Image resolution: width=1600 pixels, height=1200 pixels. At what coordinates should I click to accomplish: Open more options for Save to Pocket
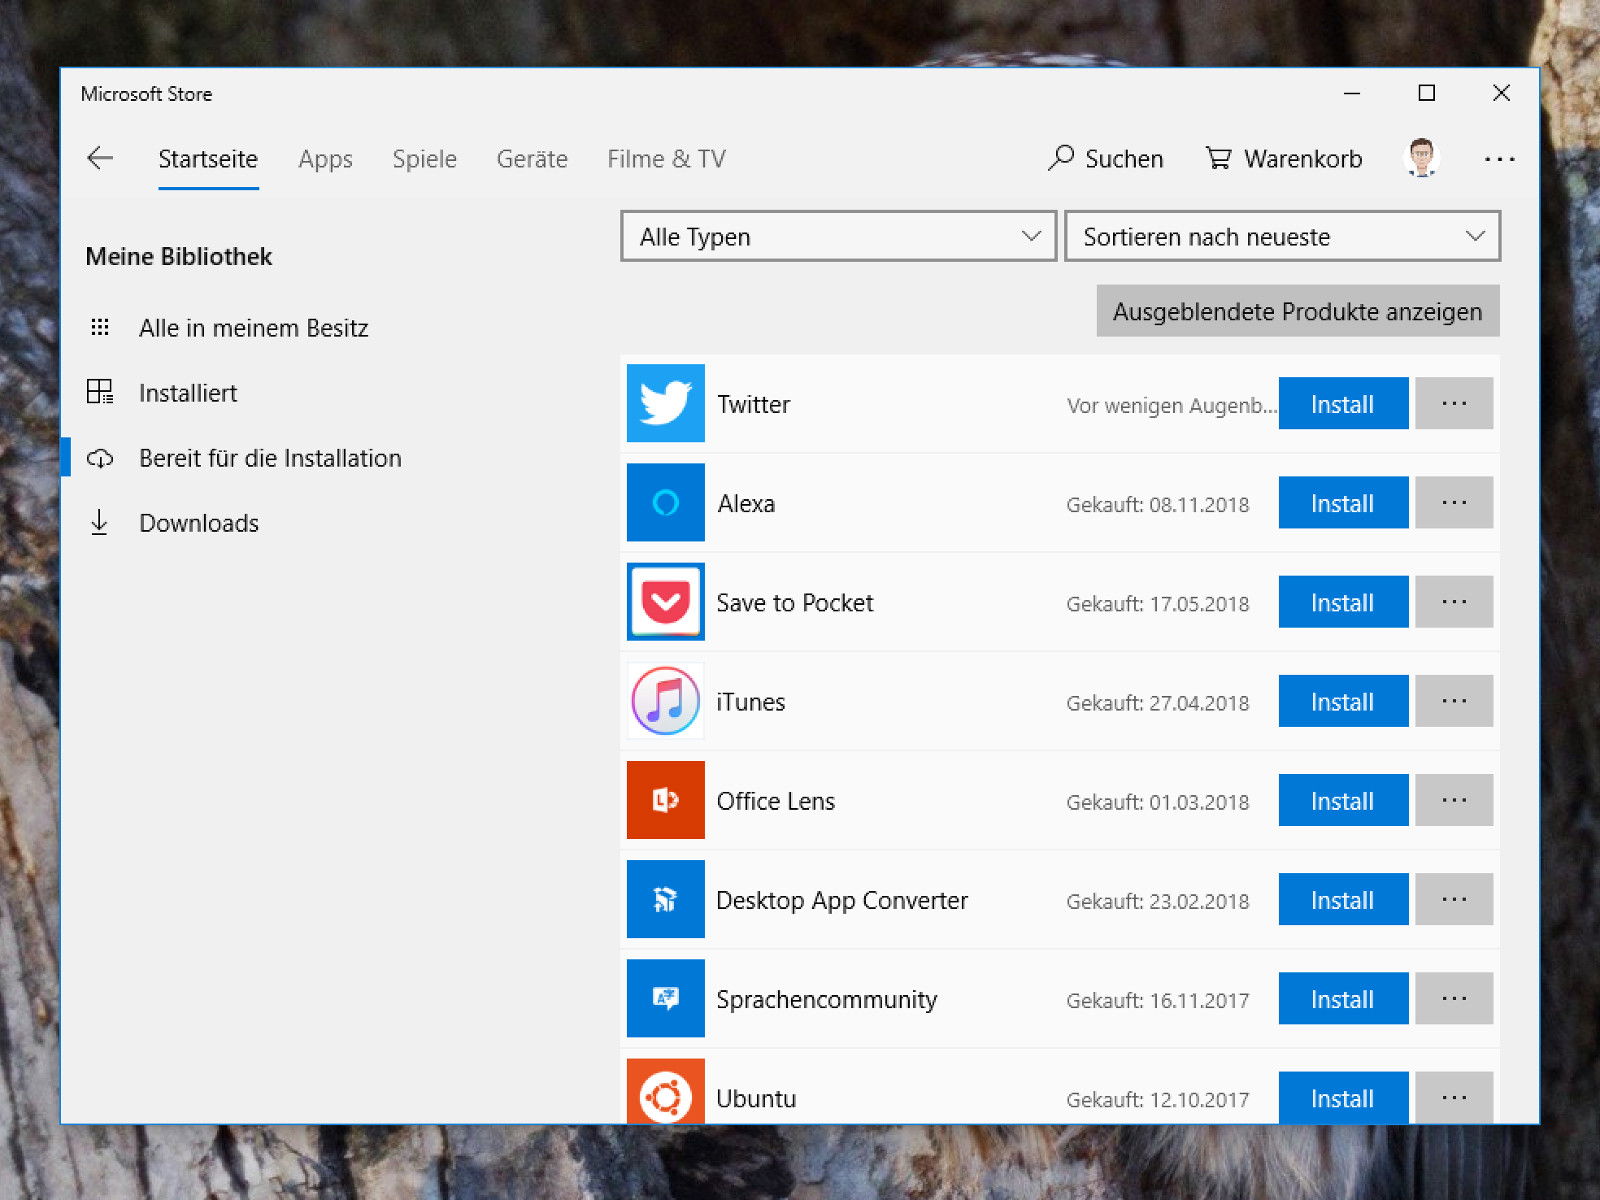tap(1455, 601)
